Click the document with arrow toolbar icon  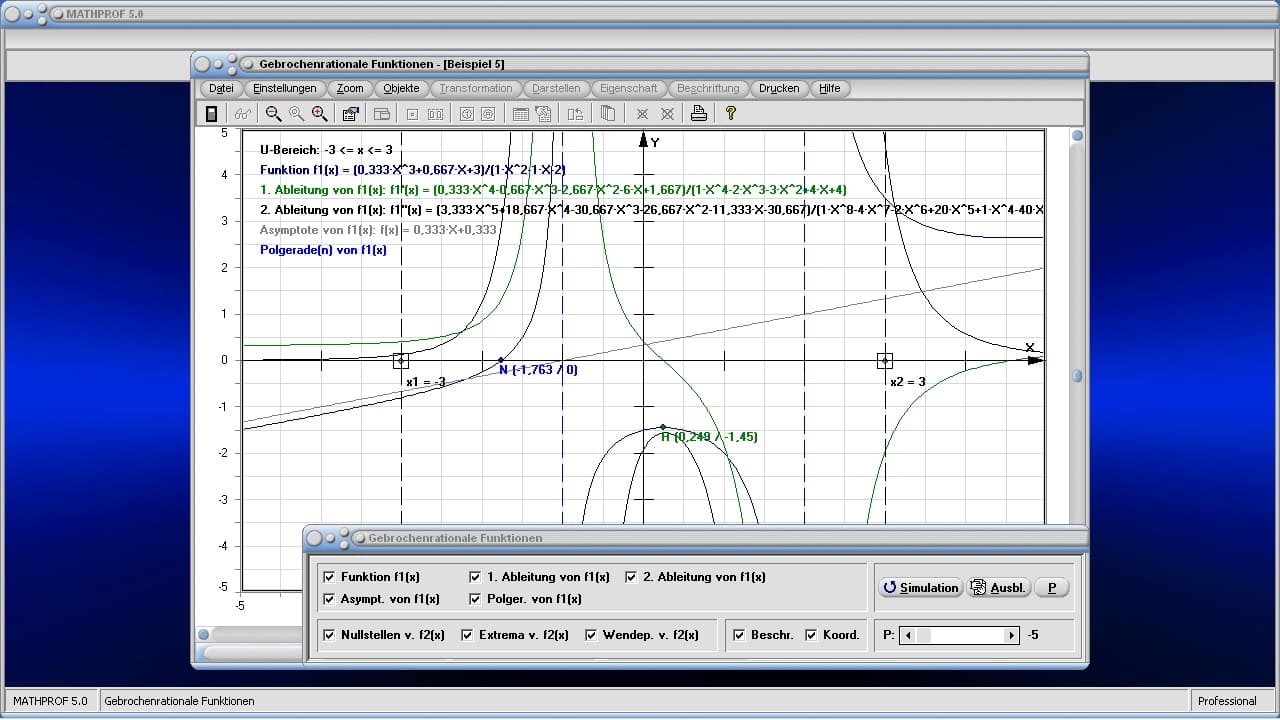pos(575,114)
